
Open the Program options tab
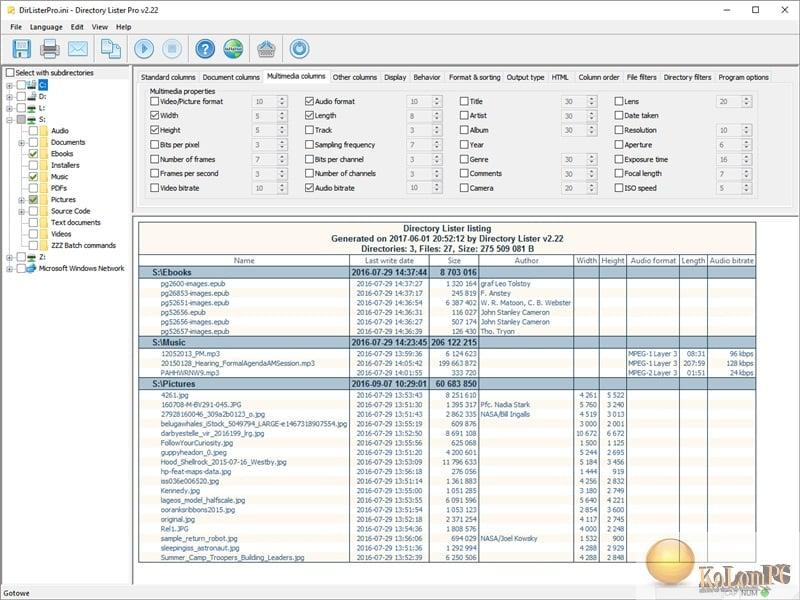coord(743,77)
